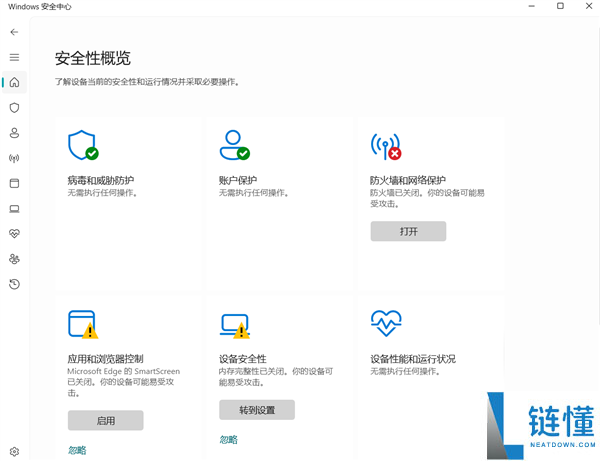Click 忽略 link under app browser control
The width and height of the screenshot is (600, 461).
coord(77,450)
